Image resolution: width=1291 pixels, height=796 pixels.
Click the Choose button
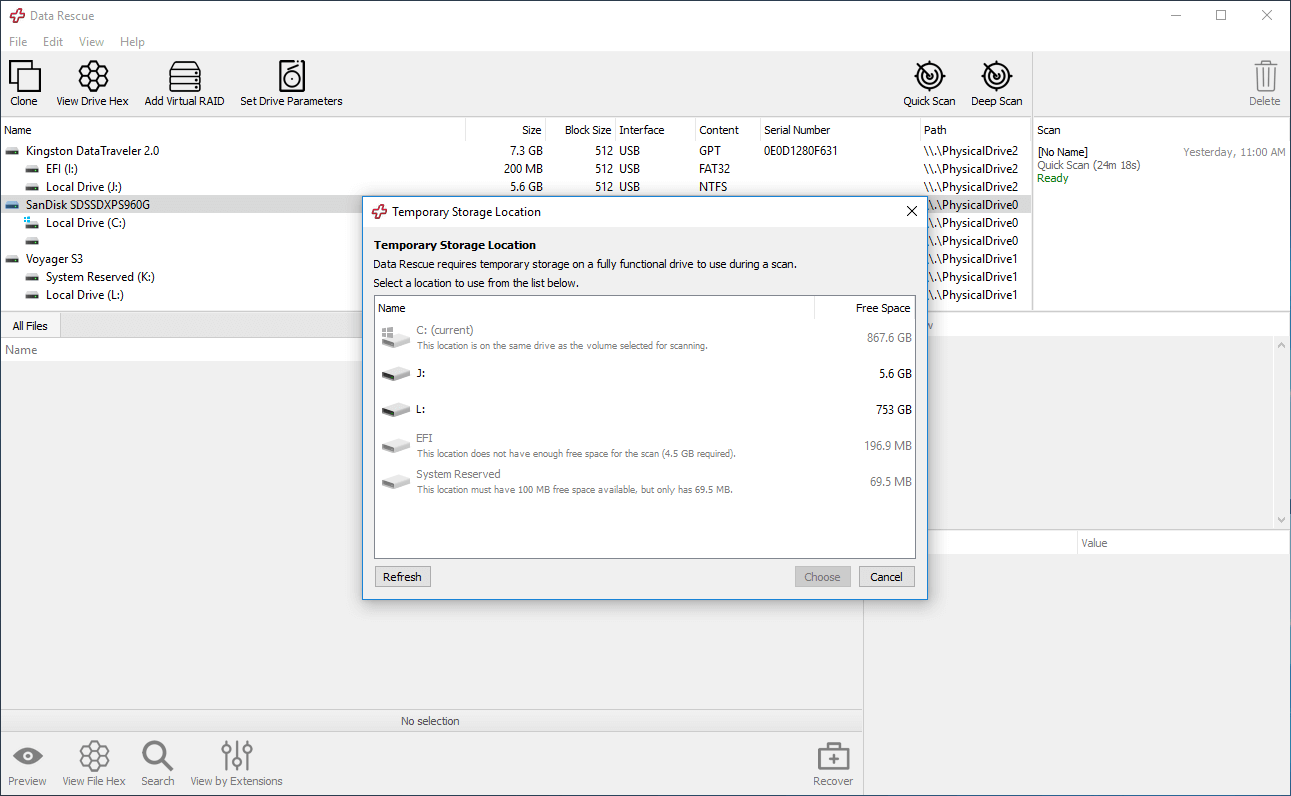(822, 577)
